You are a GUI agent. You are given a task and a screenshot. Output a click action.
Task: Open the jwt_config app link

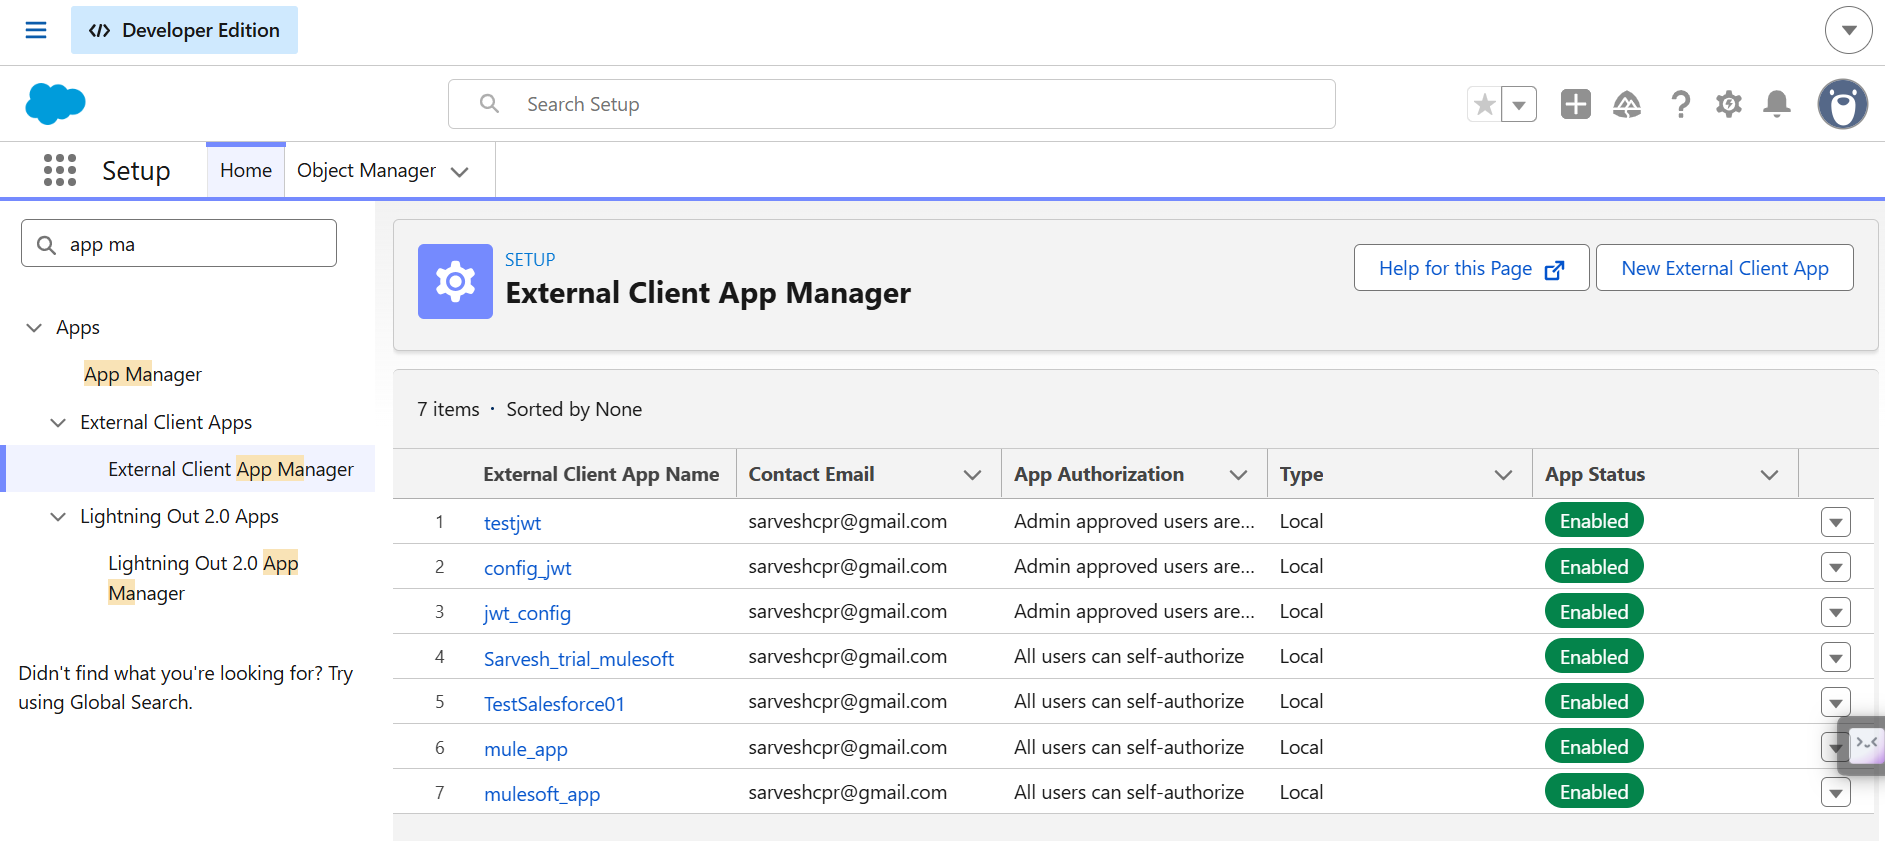(527, 613)
